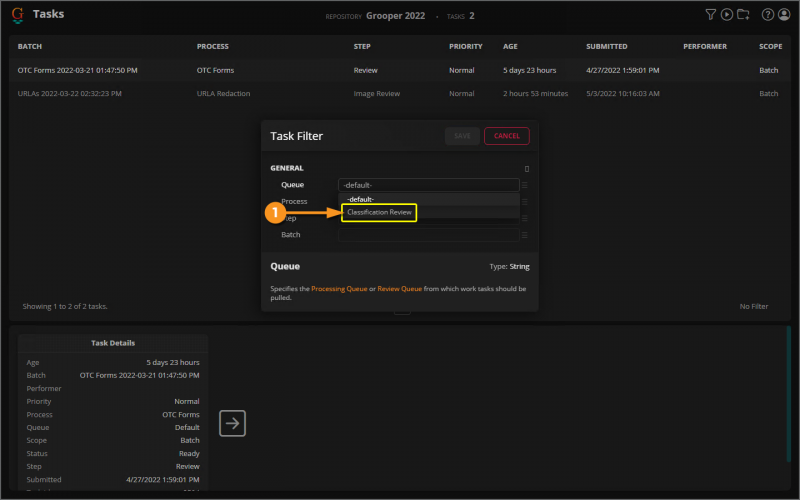Click the Grooper logo icon
Viewport: 800px width, 500px height.
coord(18,15)
